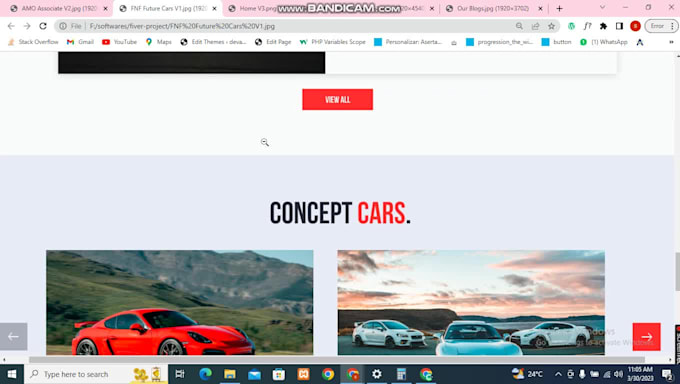Screen dimensions: 680x384
Task: Open the volume control in tray
Action: [x=619, y=374]
